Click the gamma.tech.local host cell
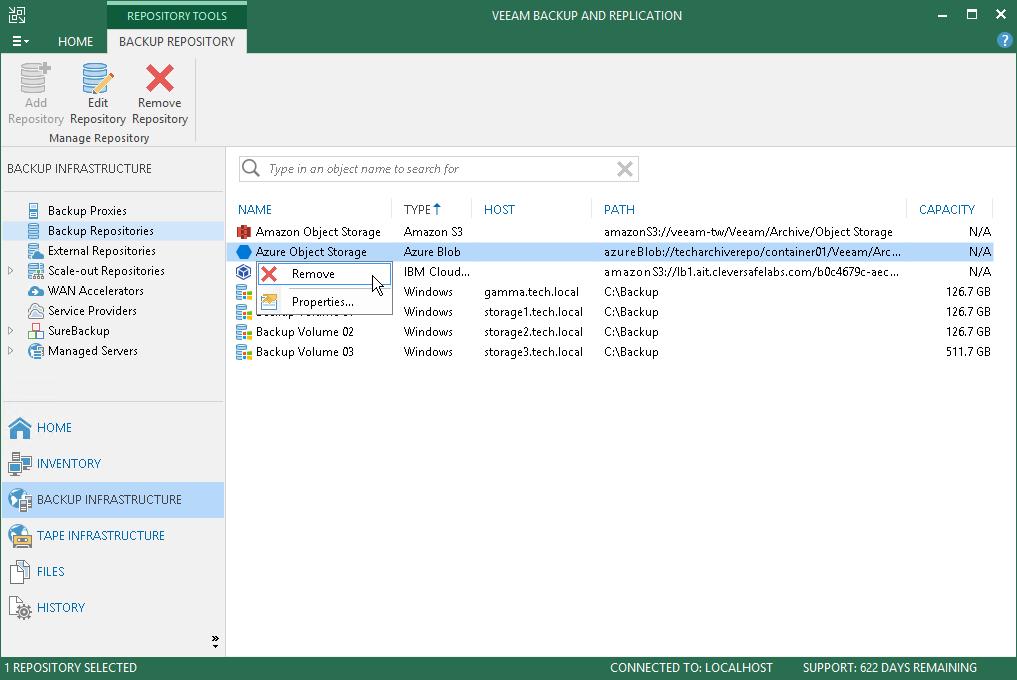The height and width of the screenshot is (680, 1017). [x=531, y=292]
